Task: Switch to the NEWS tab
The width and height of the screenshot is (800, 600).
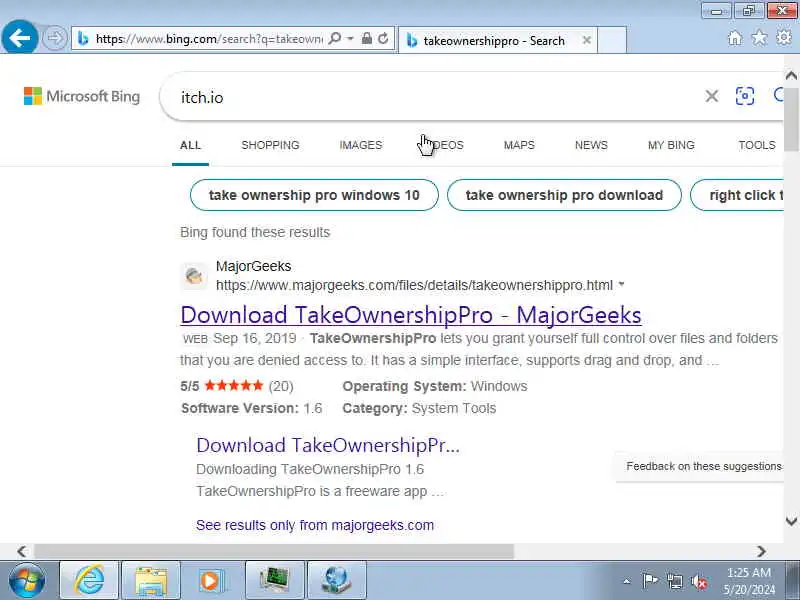Action: pyautogui.click(x=591, y=145)
